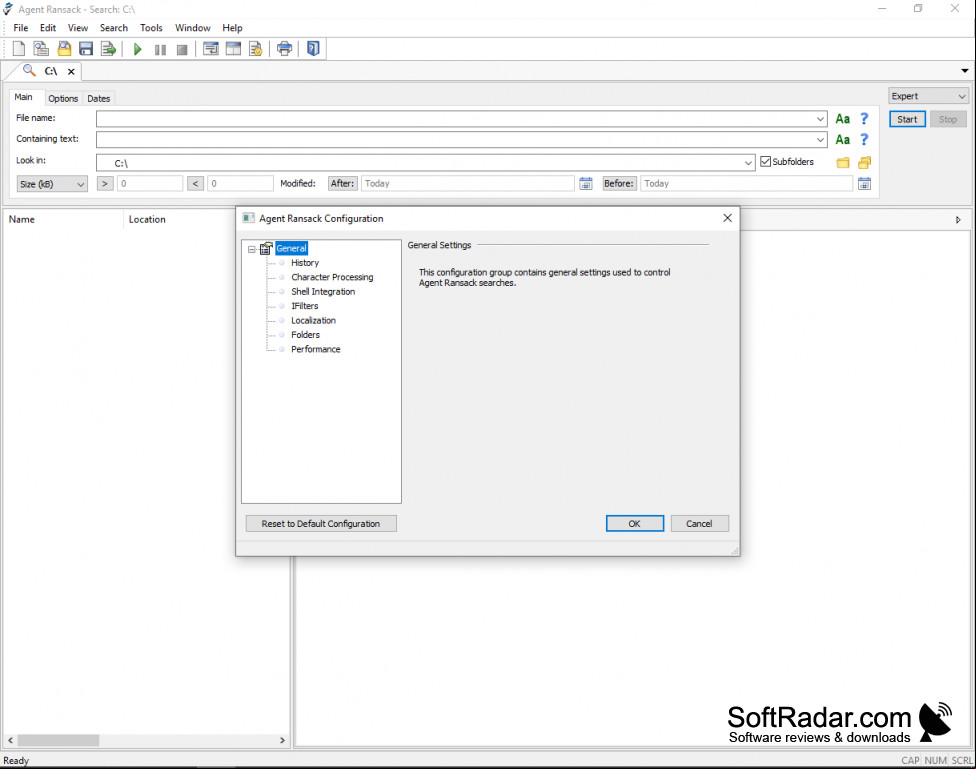Image resolution: width=976 pixels, height=769 pixels.
Task: Switch to the Dates tab
Action: 98,98
